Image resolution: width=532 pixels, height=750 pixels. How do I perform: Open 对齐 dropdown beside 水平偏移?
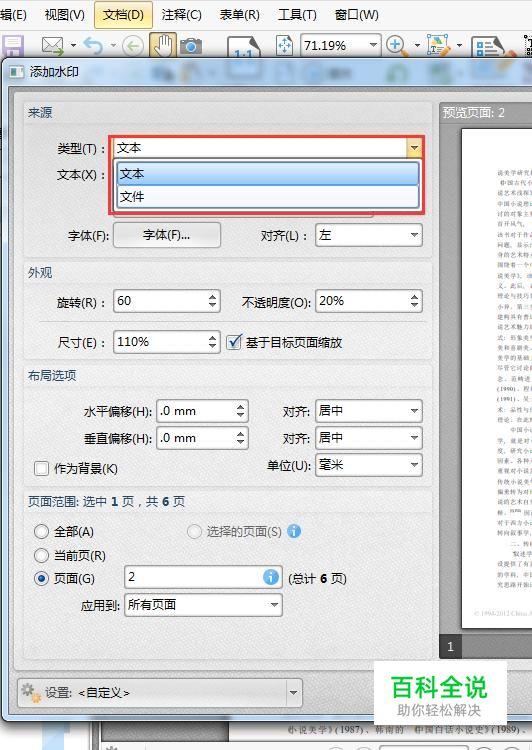(368, 411)
